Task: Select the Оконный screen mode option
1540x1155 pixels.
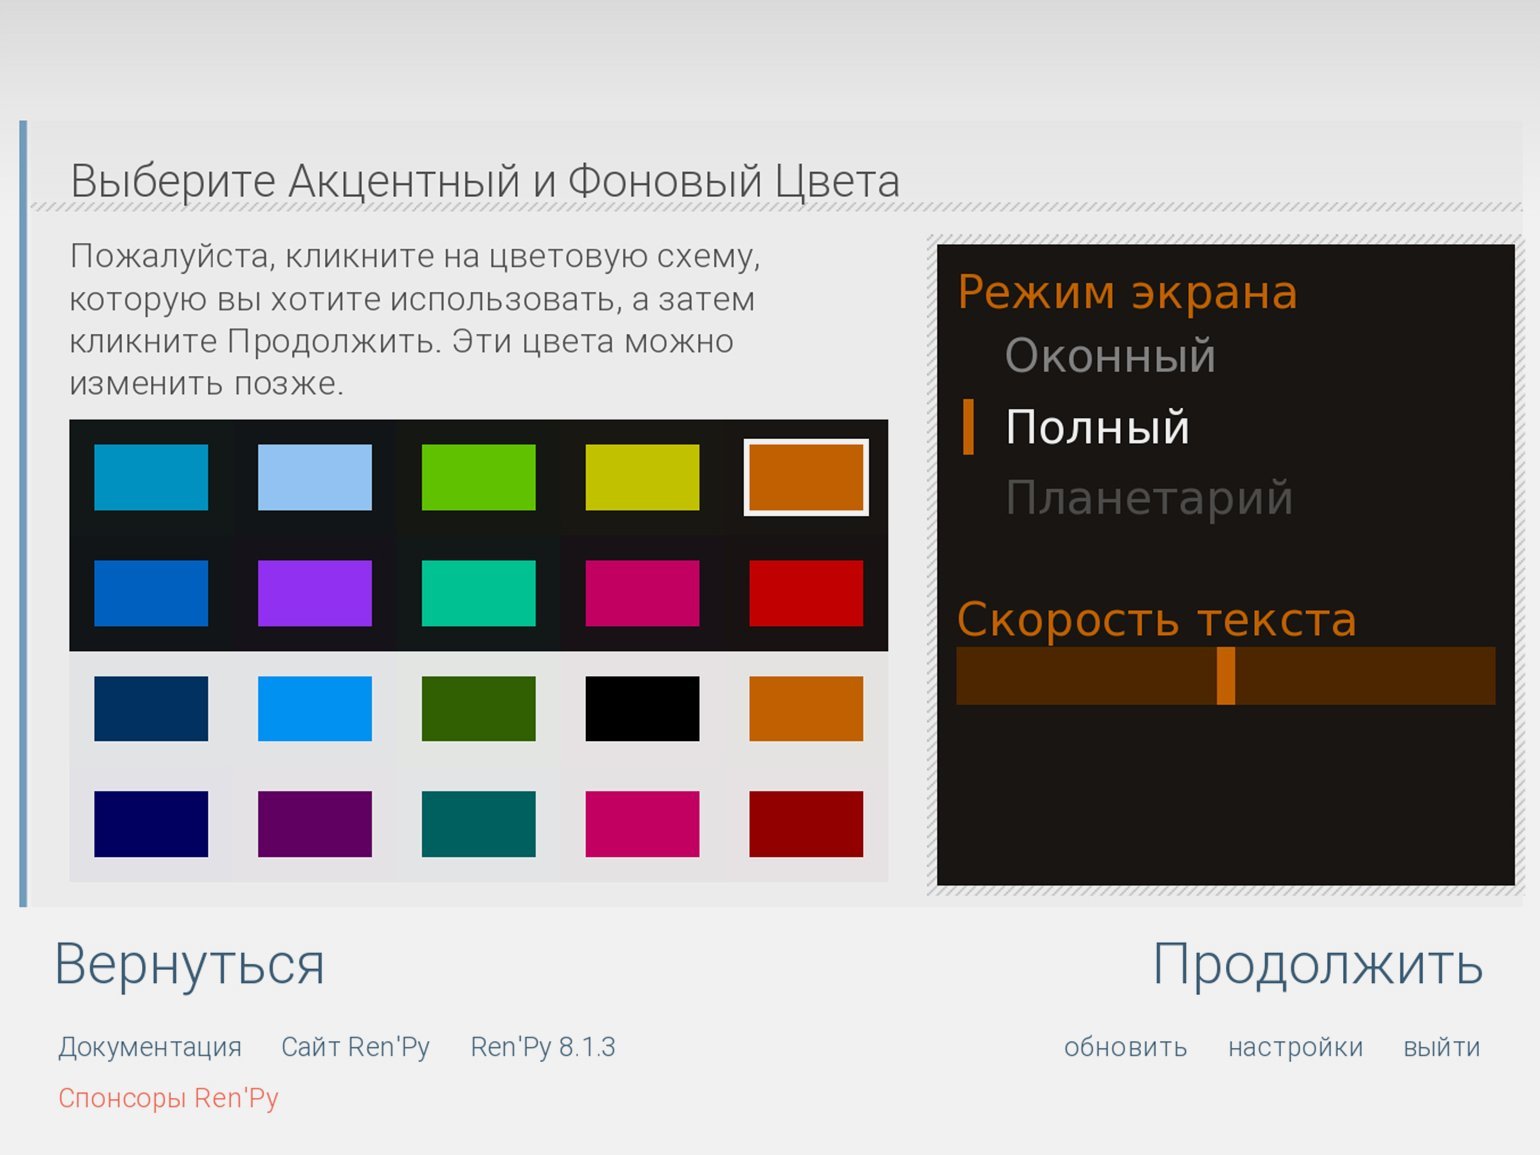Action: point(1110,356)
